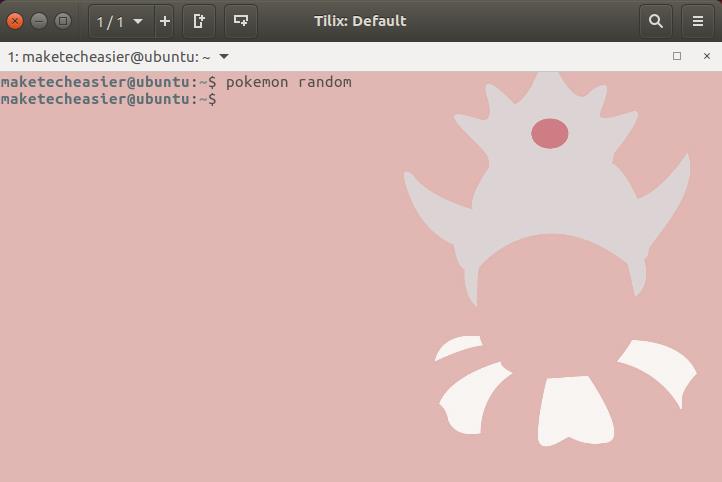The height and width of the screenshot is (482, 722).
Task: Minimize the Tilix window
Action: click(39, 21)
